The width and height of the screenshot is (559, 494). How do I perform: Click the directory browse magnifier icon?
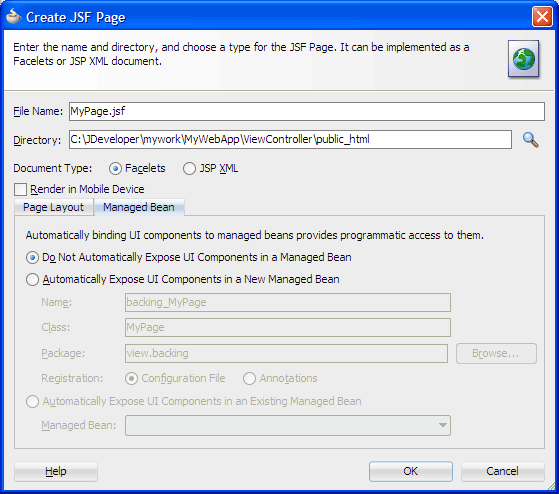click(x=530, y=140)
